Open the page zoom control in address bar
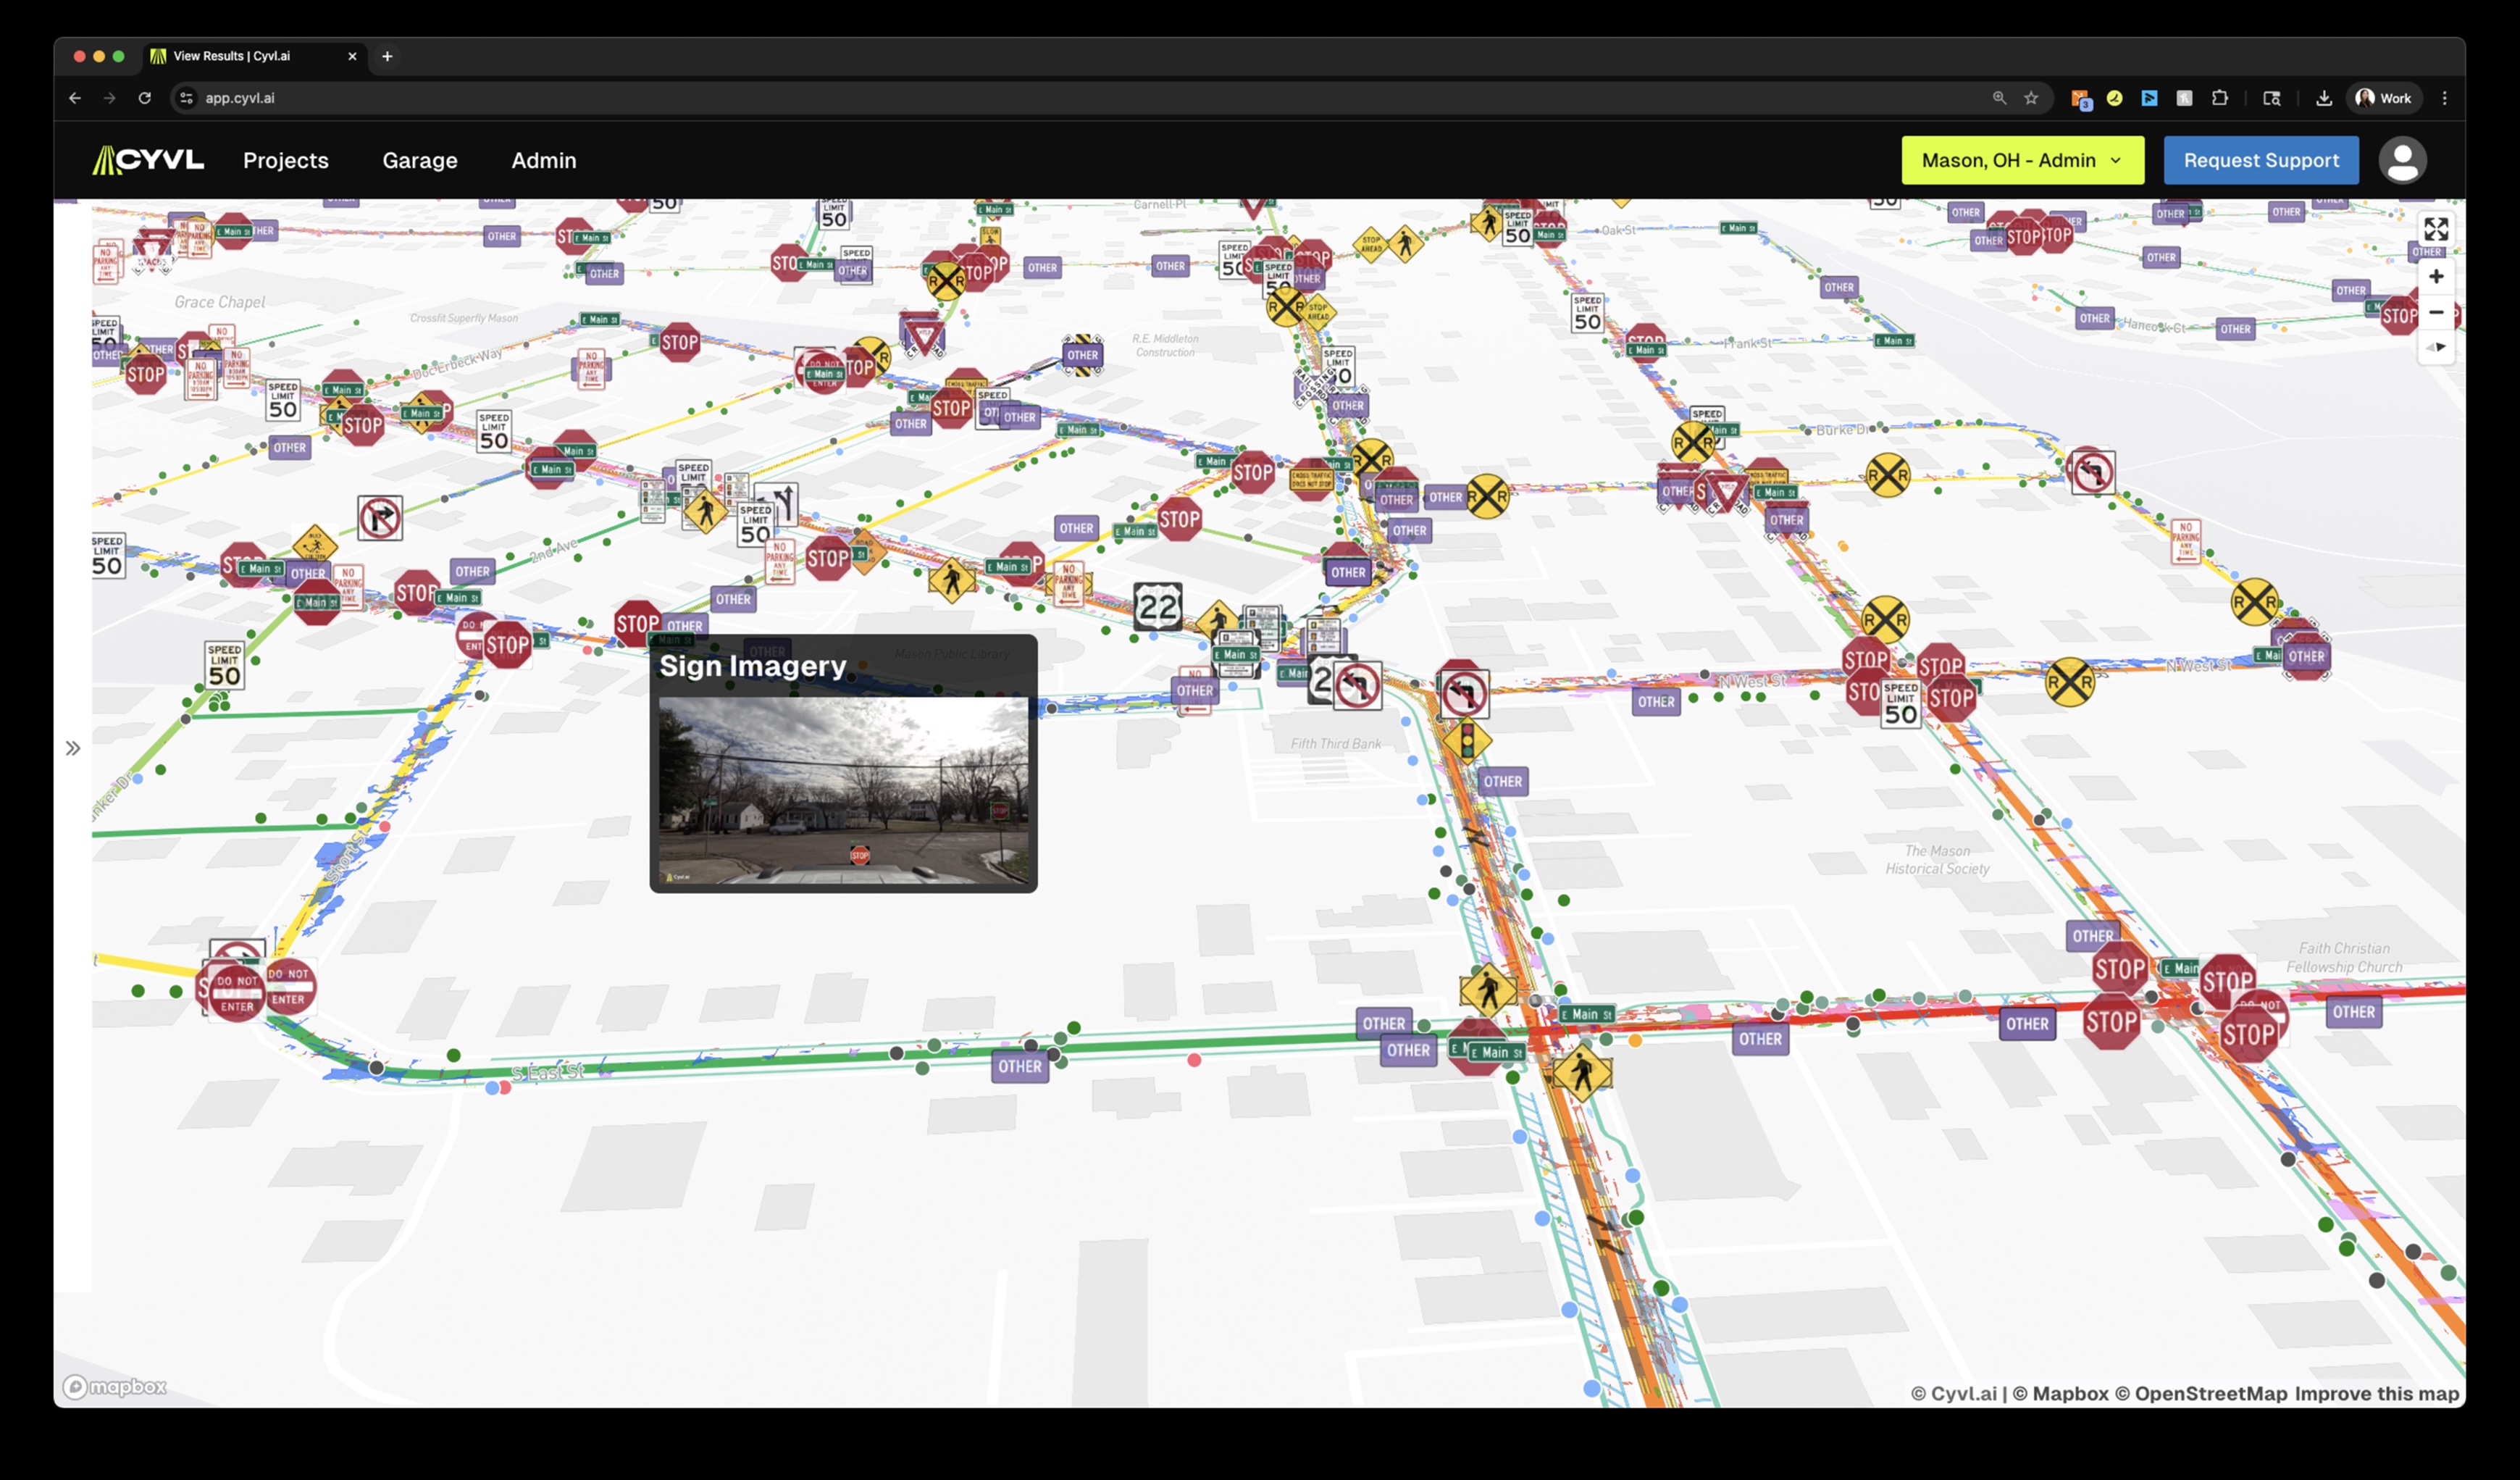 [1999, 98]
